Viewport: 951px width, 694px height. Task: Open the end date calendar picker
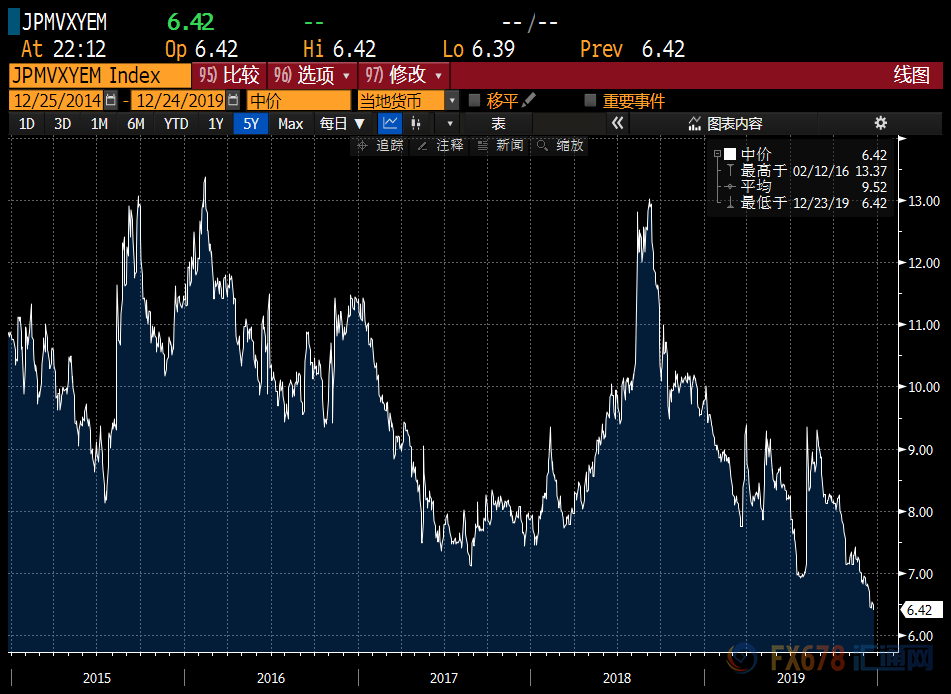pos(233,100)
